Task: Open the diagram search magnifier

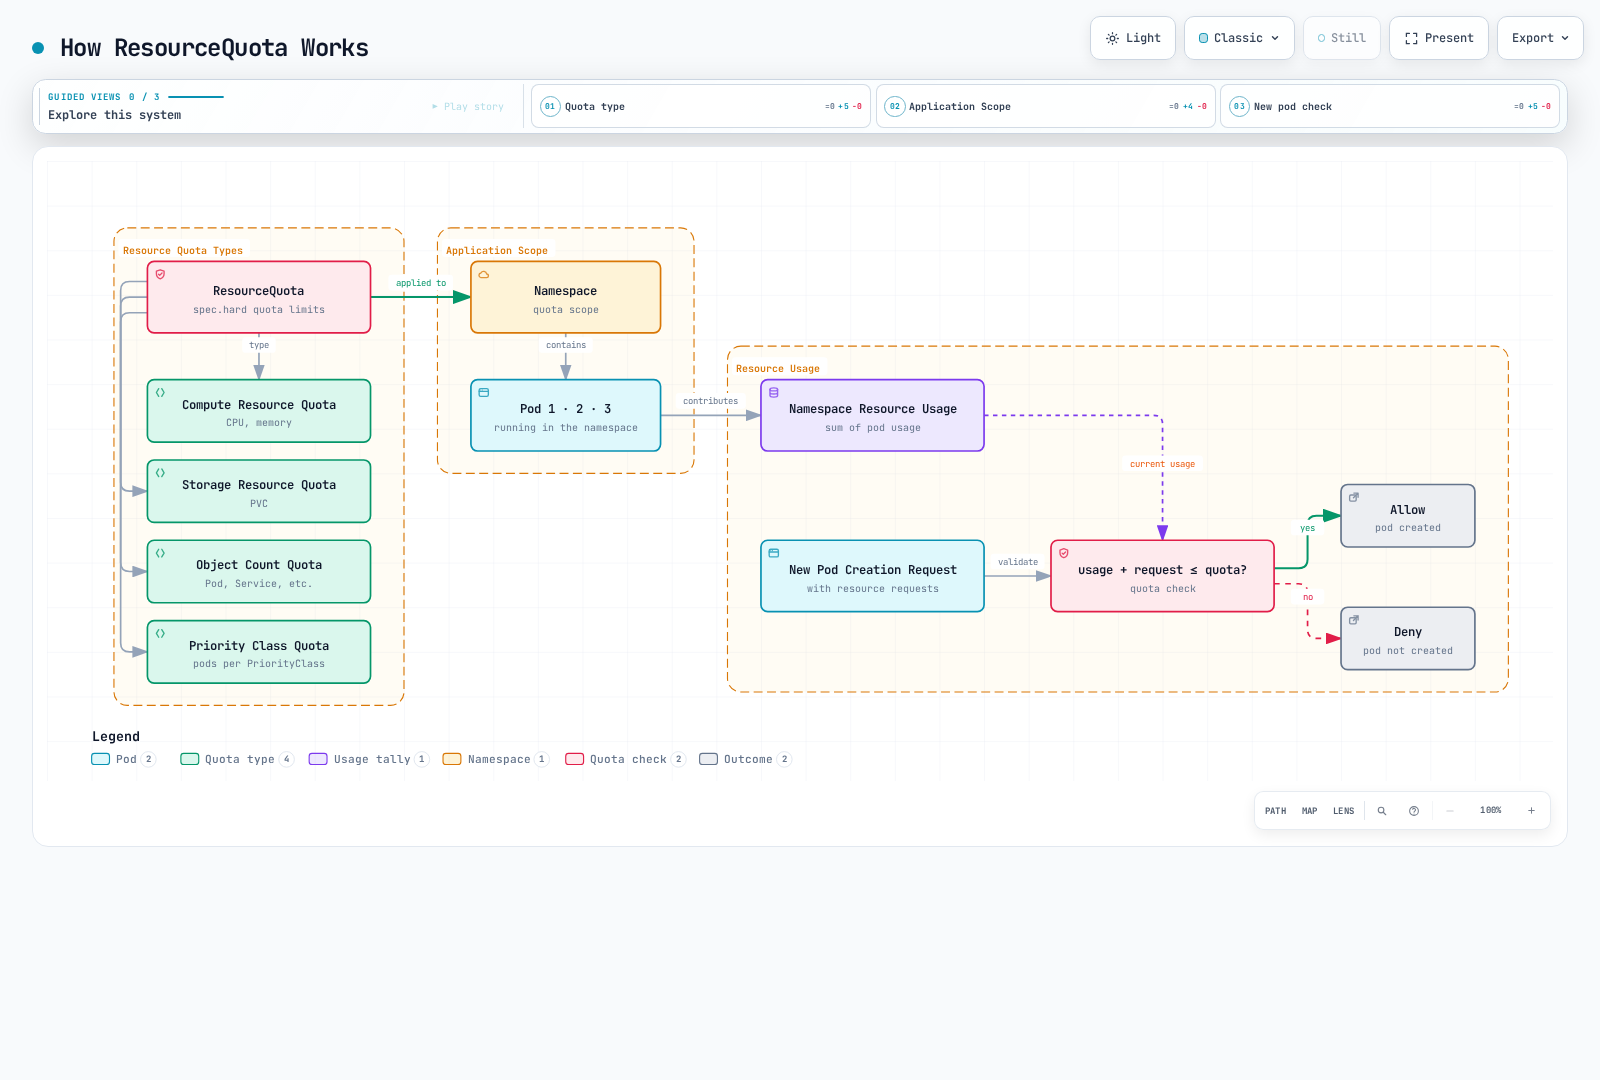Action: point(1382,811)
